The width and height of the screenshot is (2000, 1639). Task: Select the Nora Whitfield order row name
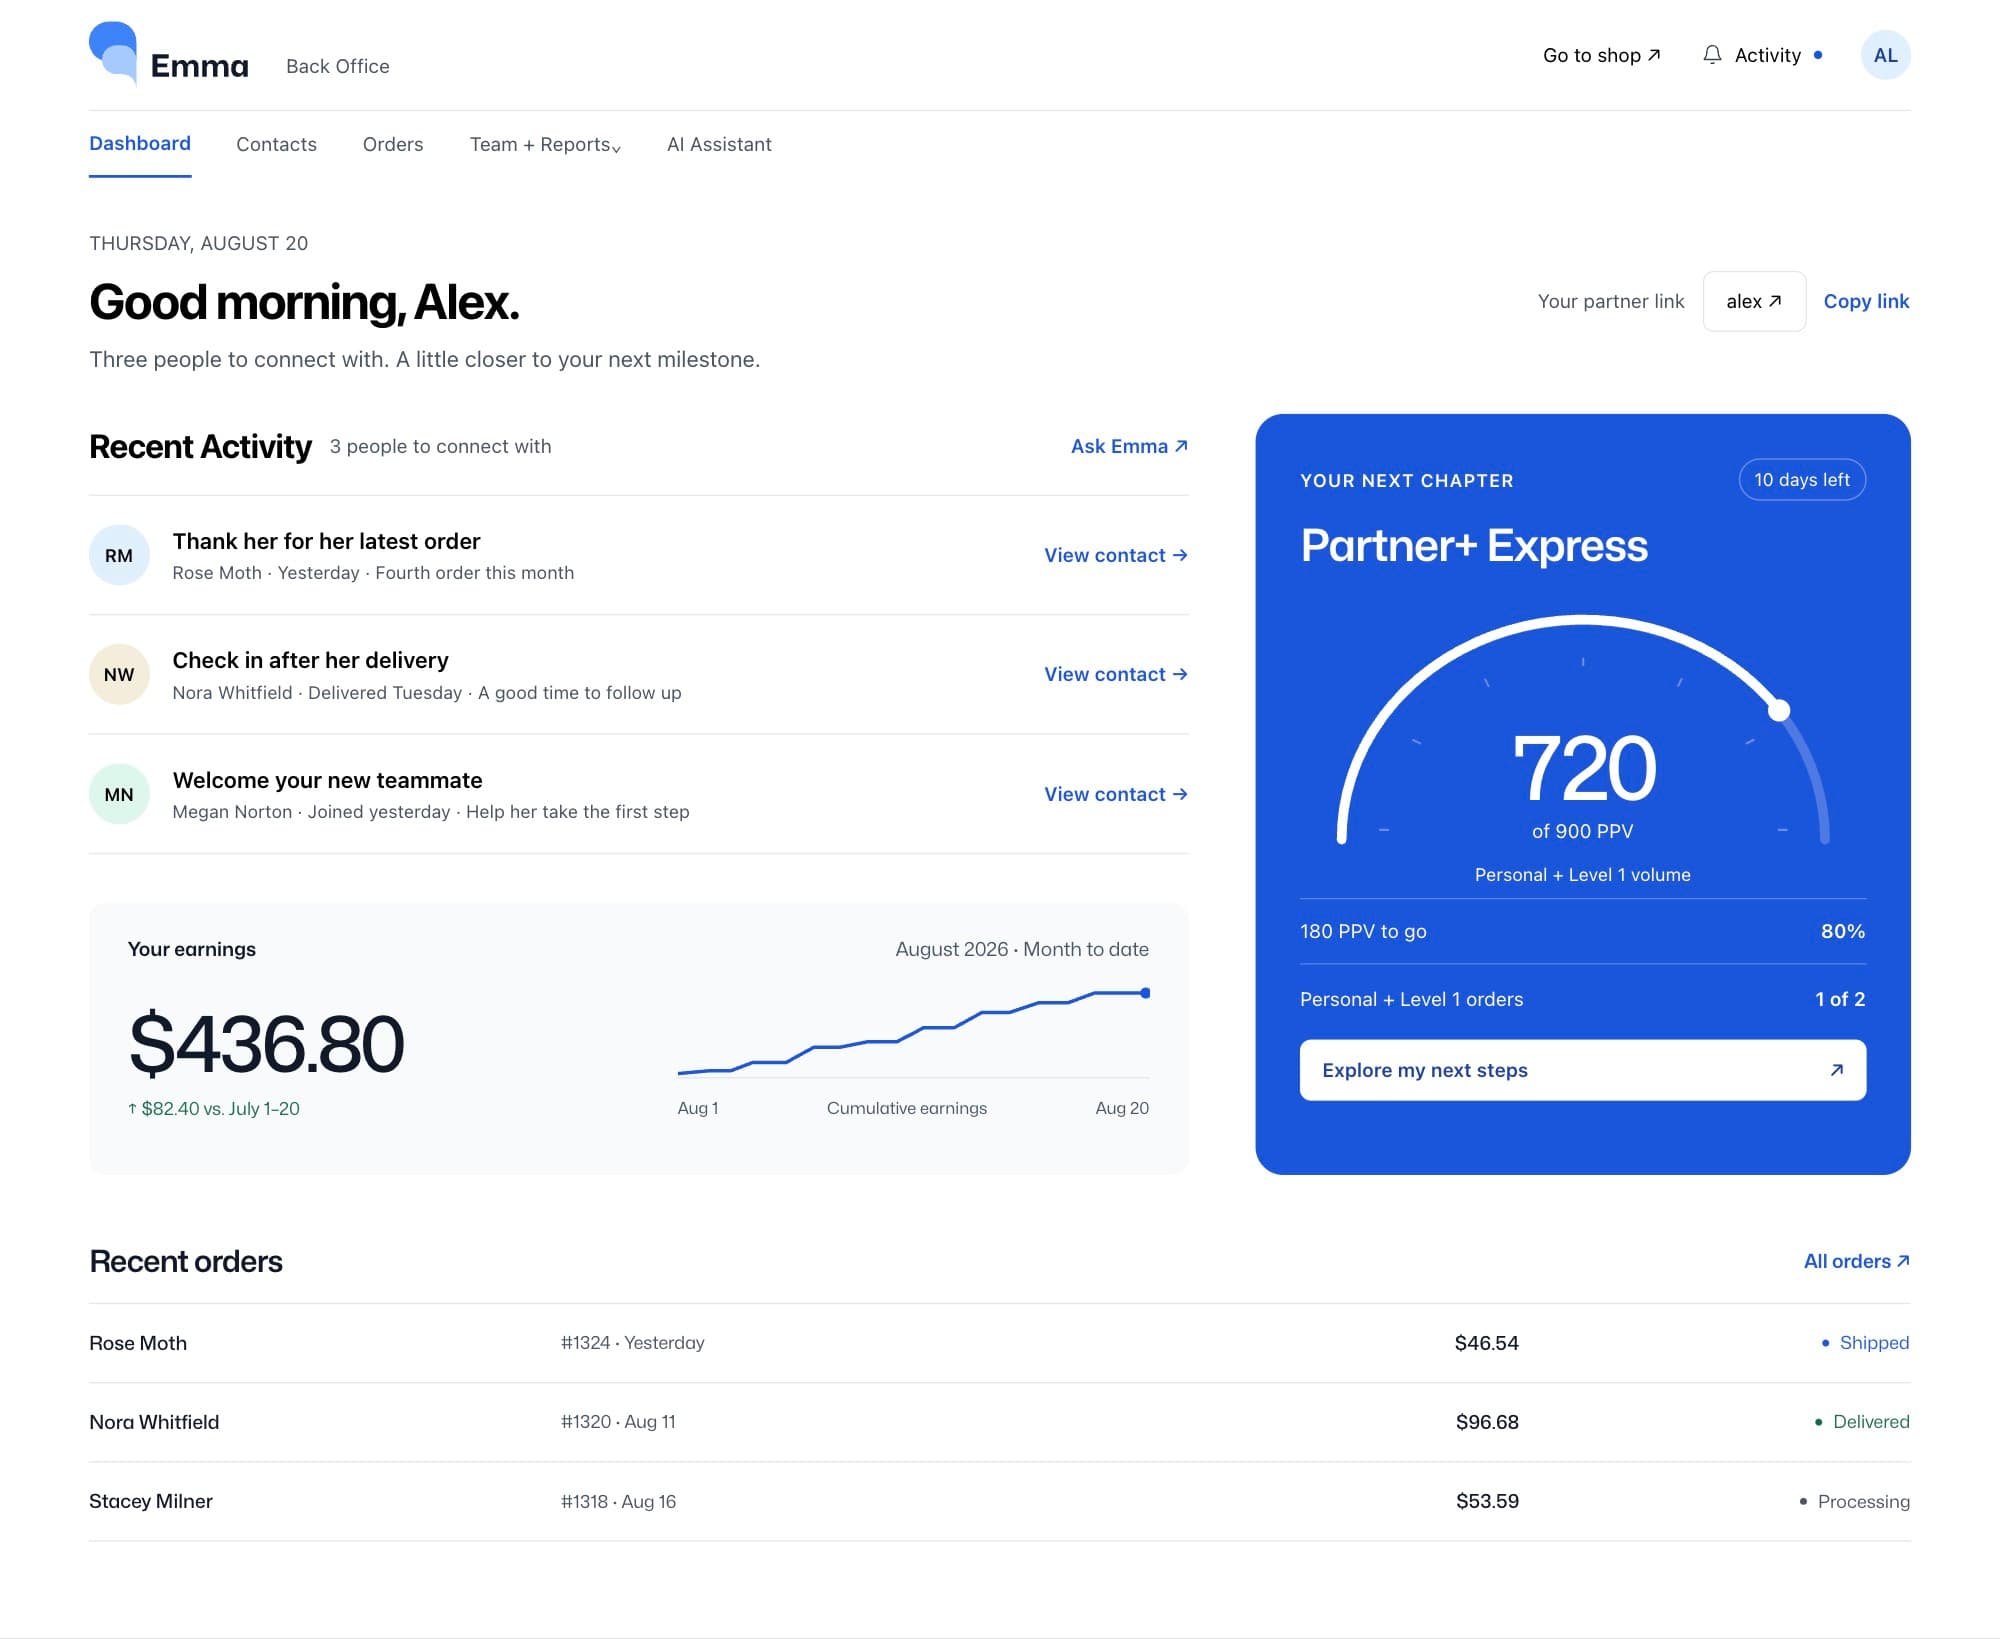coord(154,1422)
